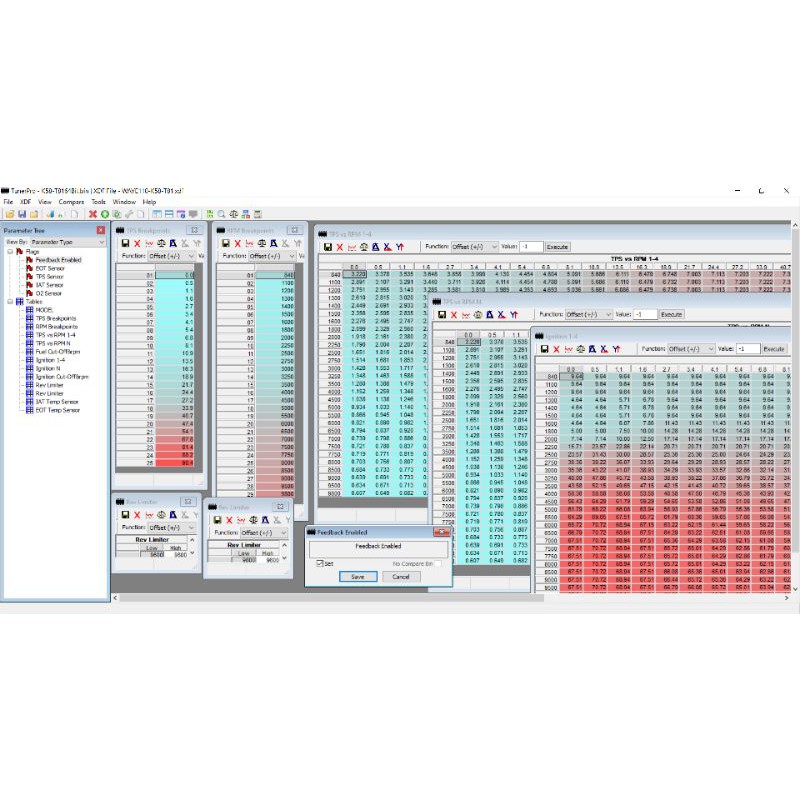
Task: Click the open folder icon in main toolbar
Action: 7,214
